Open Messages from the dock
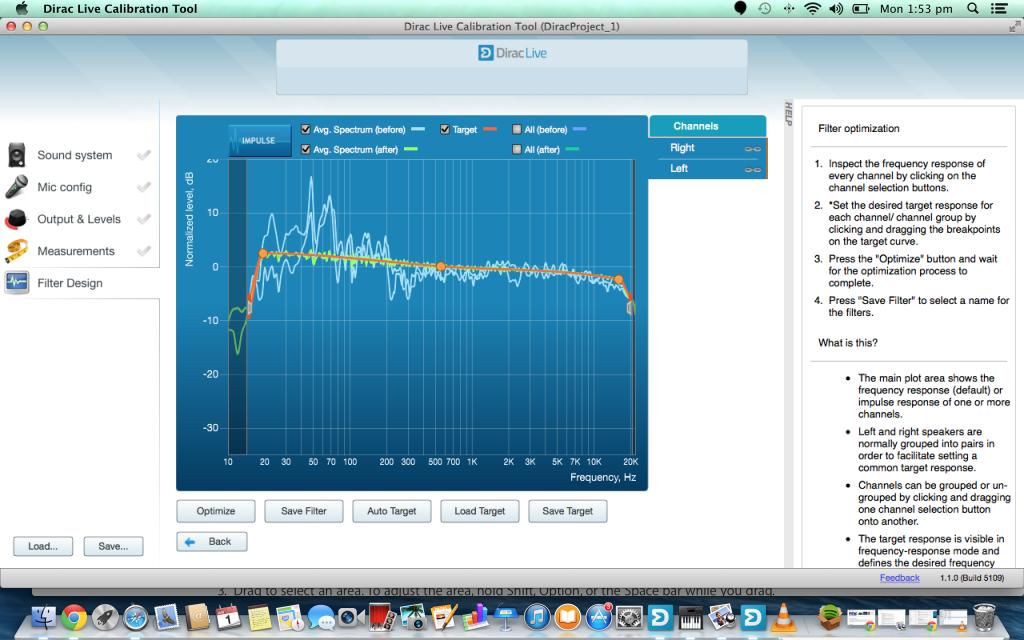Viewport: 1024px width, 640px height. pyautogui.click(x=321, y=617)
